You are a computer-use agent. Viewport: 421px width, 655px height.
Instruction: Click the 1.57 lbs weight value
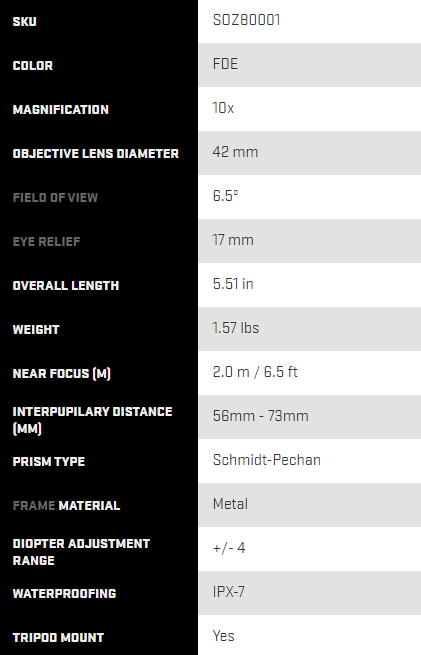(236, 328)
